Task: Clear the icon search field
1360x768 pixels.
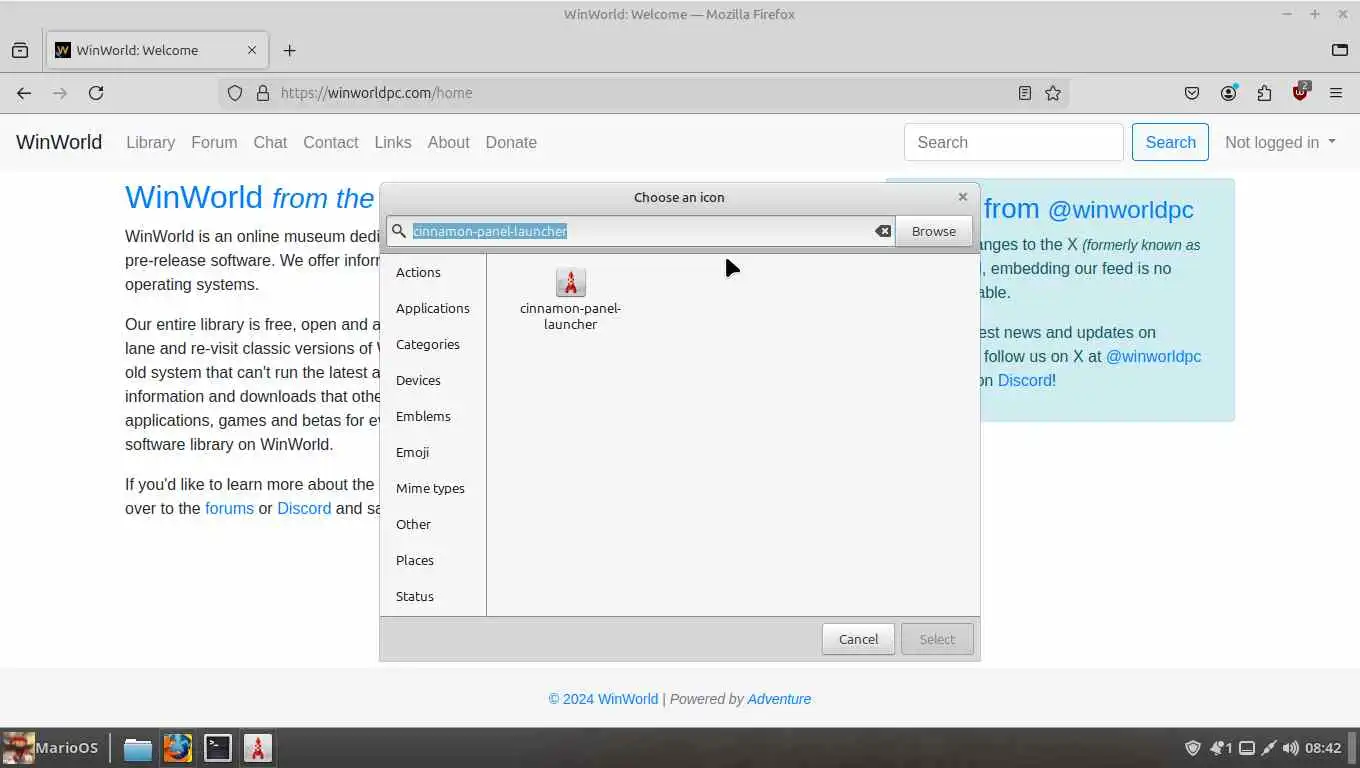Action: click(883, 231)
